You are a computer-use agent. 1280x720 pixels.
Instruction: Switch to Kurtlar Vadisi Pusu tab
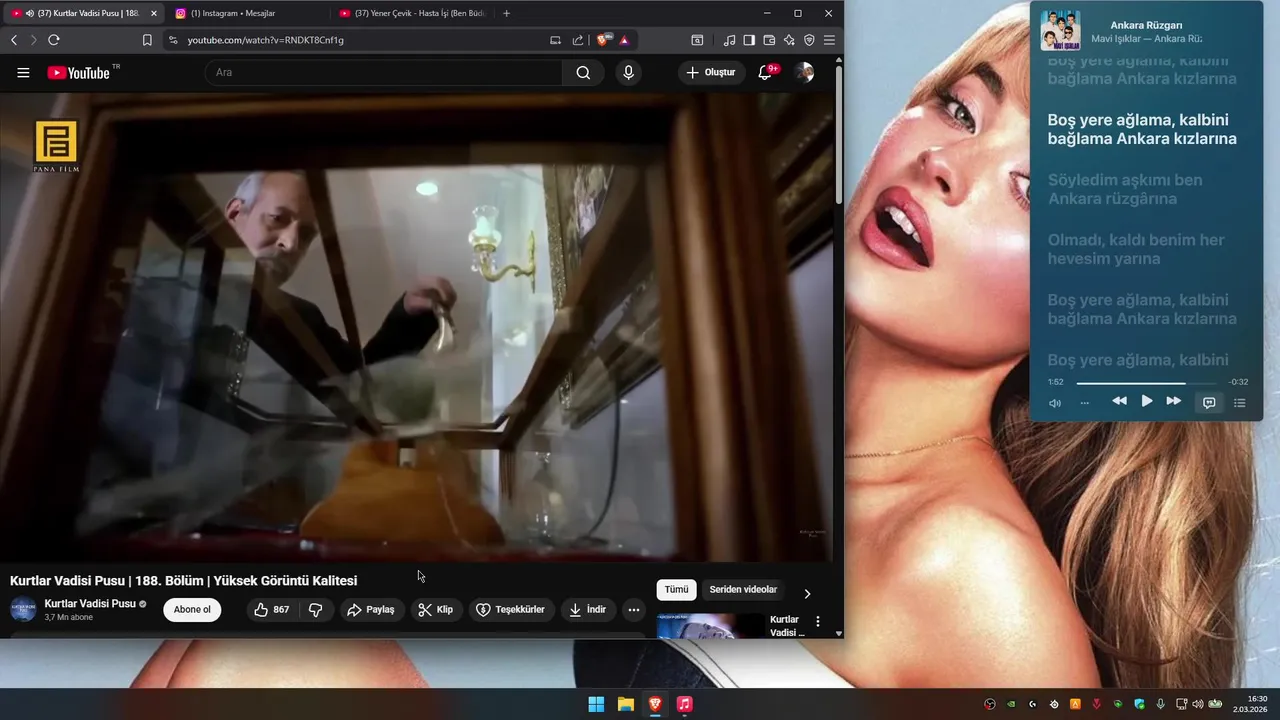[x=82, y=13]
